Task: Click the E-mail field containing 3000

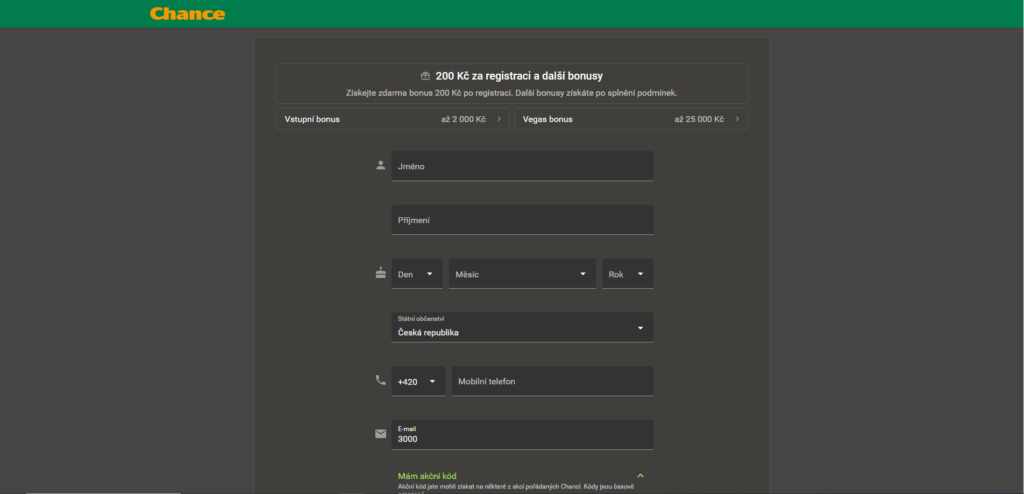Action: (522, 435)
